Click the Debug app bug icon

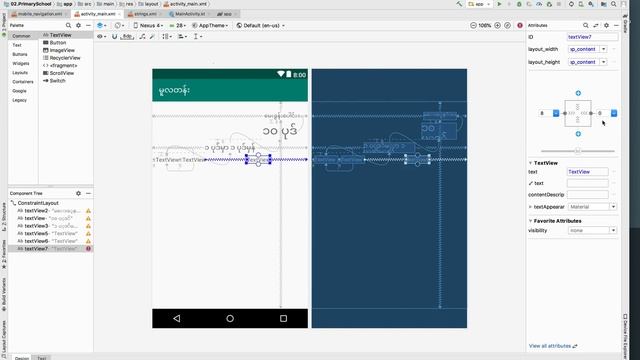pyautogui.click(x=519, y=4)
